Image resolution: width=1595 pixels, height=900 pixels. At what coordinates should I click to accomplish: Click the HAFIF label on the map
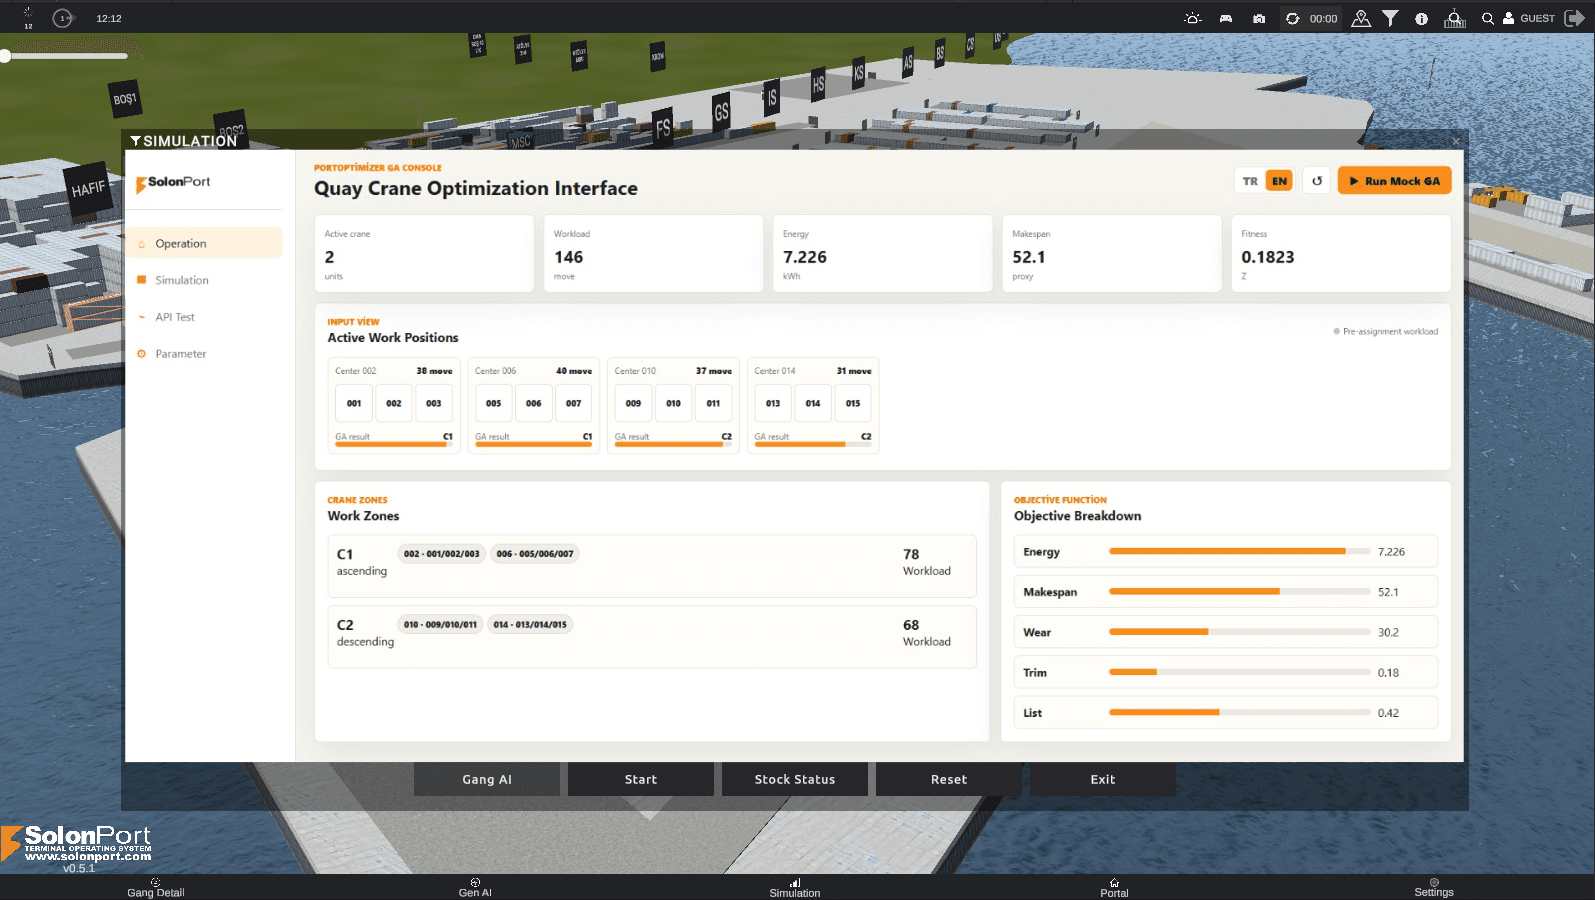pyautogui.click(x=88, y=187)
